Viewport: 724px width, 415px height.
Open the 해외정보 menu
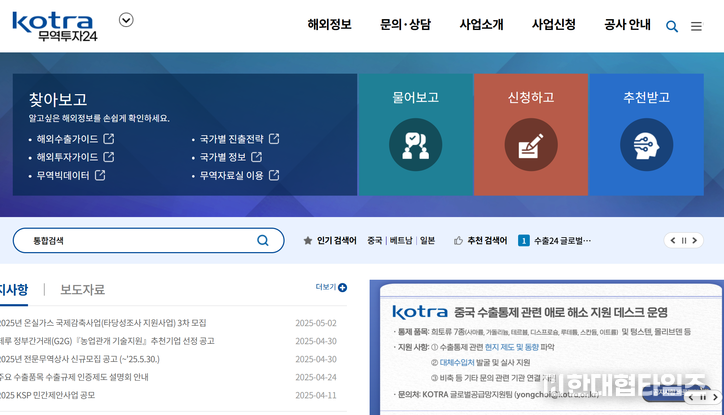coord(330,24)
